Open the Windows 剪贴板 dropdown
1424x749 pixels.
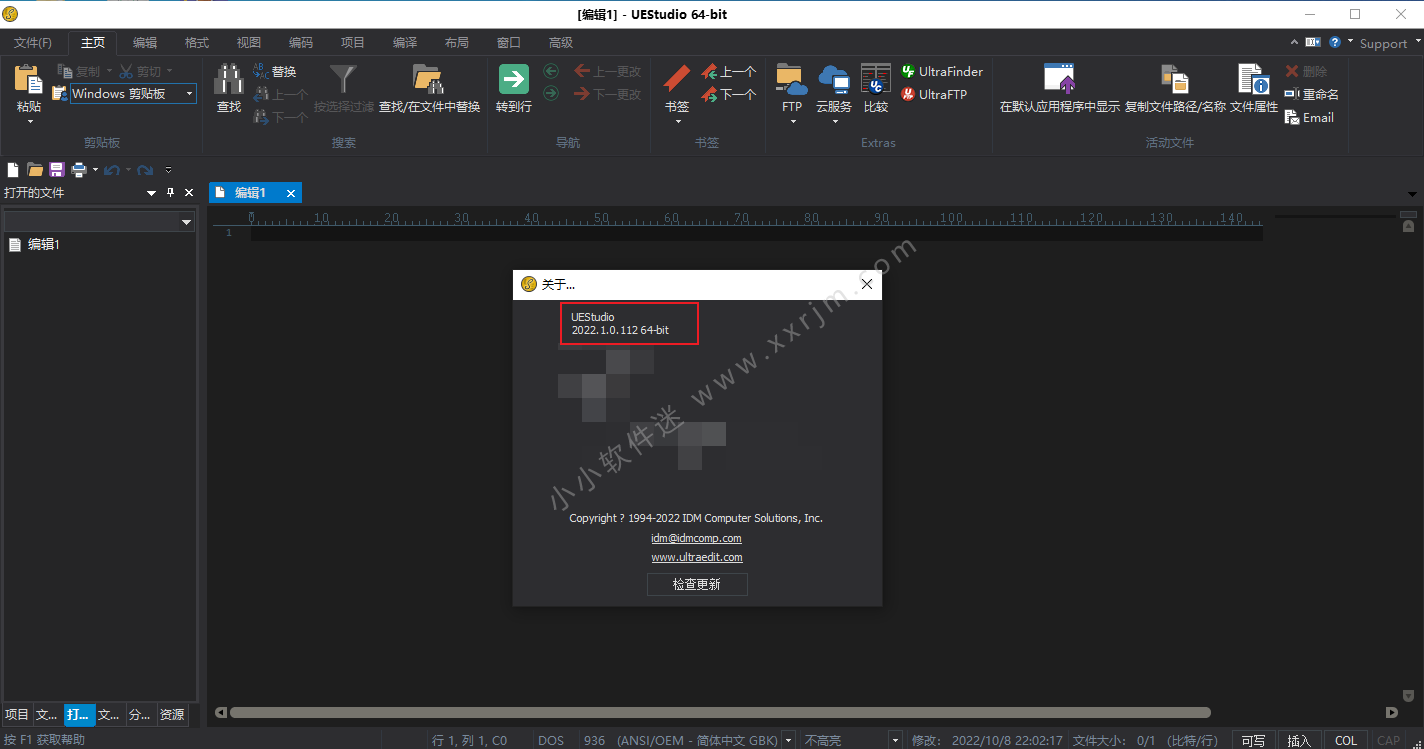(189, 94)
